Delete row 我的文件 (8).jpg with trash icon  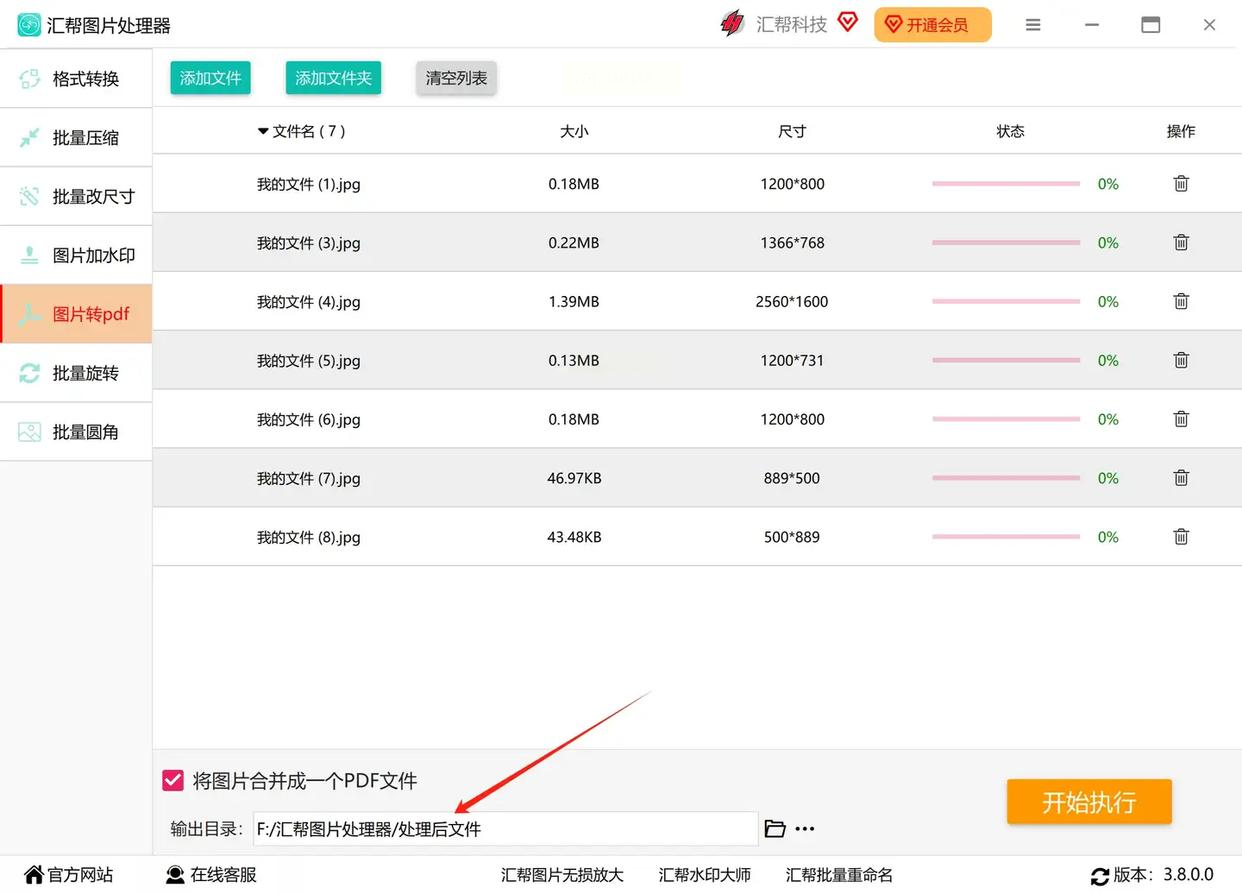[1181, 537]
